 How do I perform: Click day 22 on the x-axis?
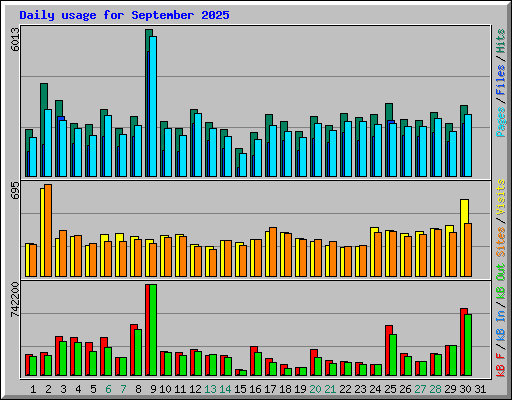[345, 389]
